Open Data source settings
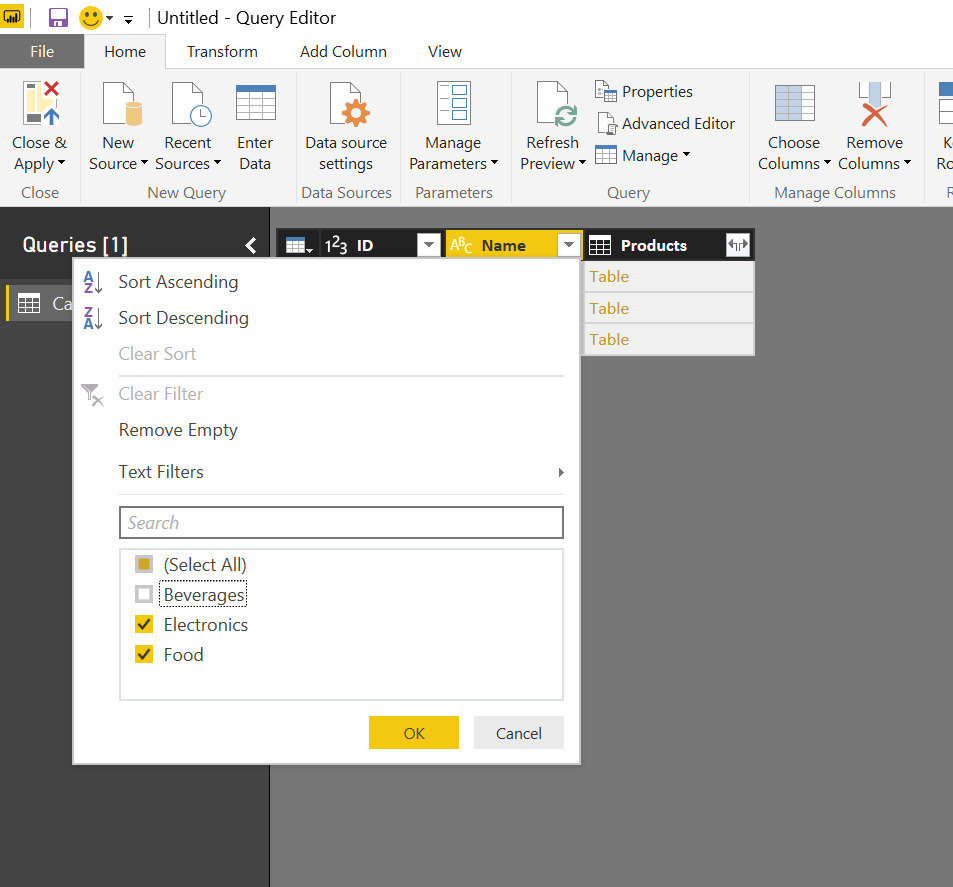 [x=346, y=127]
